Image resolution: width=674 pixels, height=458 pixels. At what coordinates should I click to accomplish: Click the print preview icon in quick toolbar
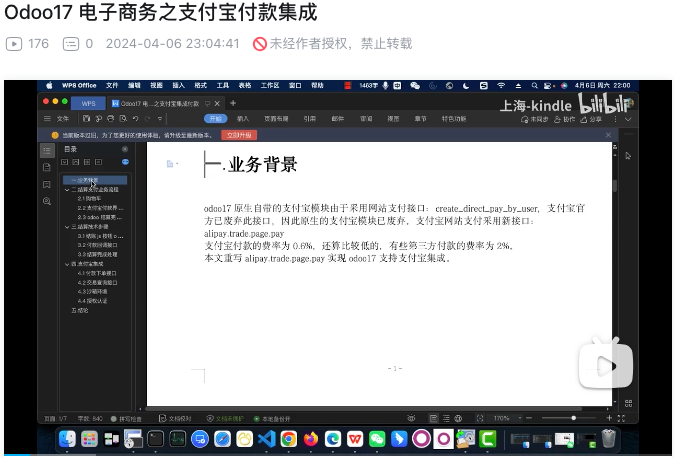coord(123,119)
